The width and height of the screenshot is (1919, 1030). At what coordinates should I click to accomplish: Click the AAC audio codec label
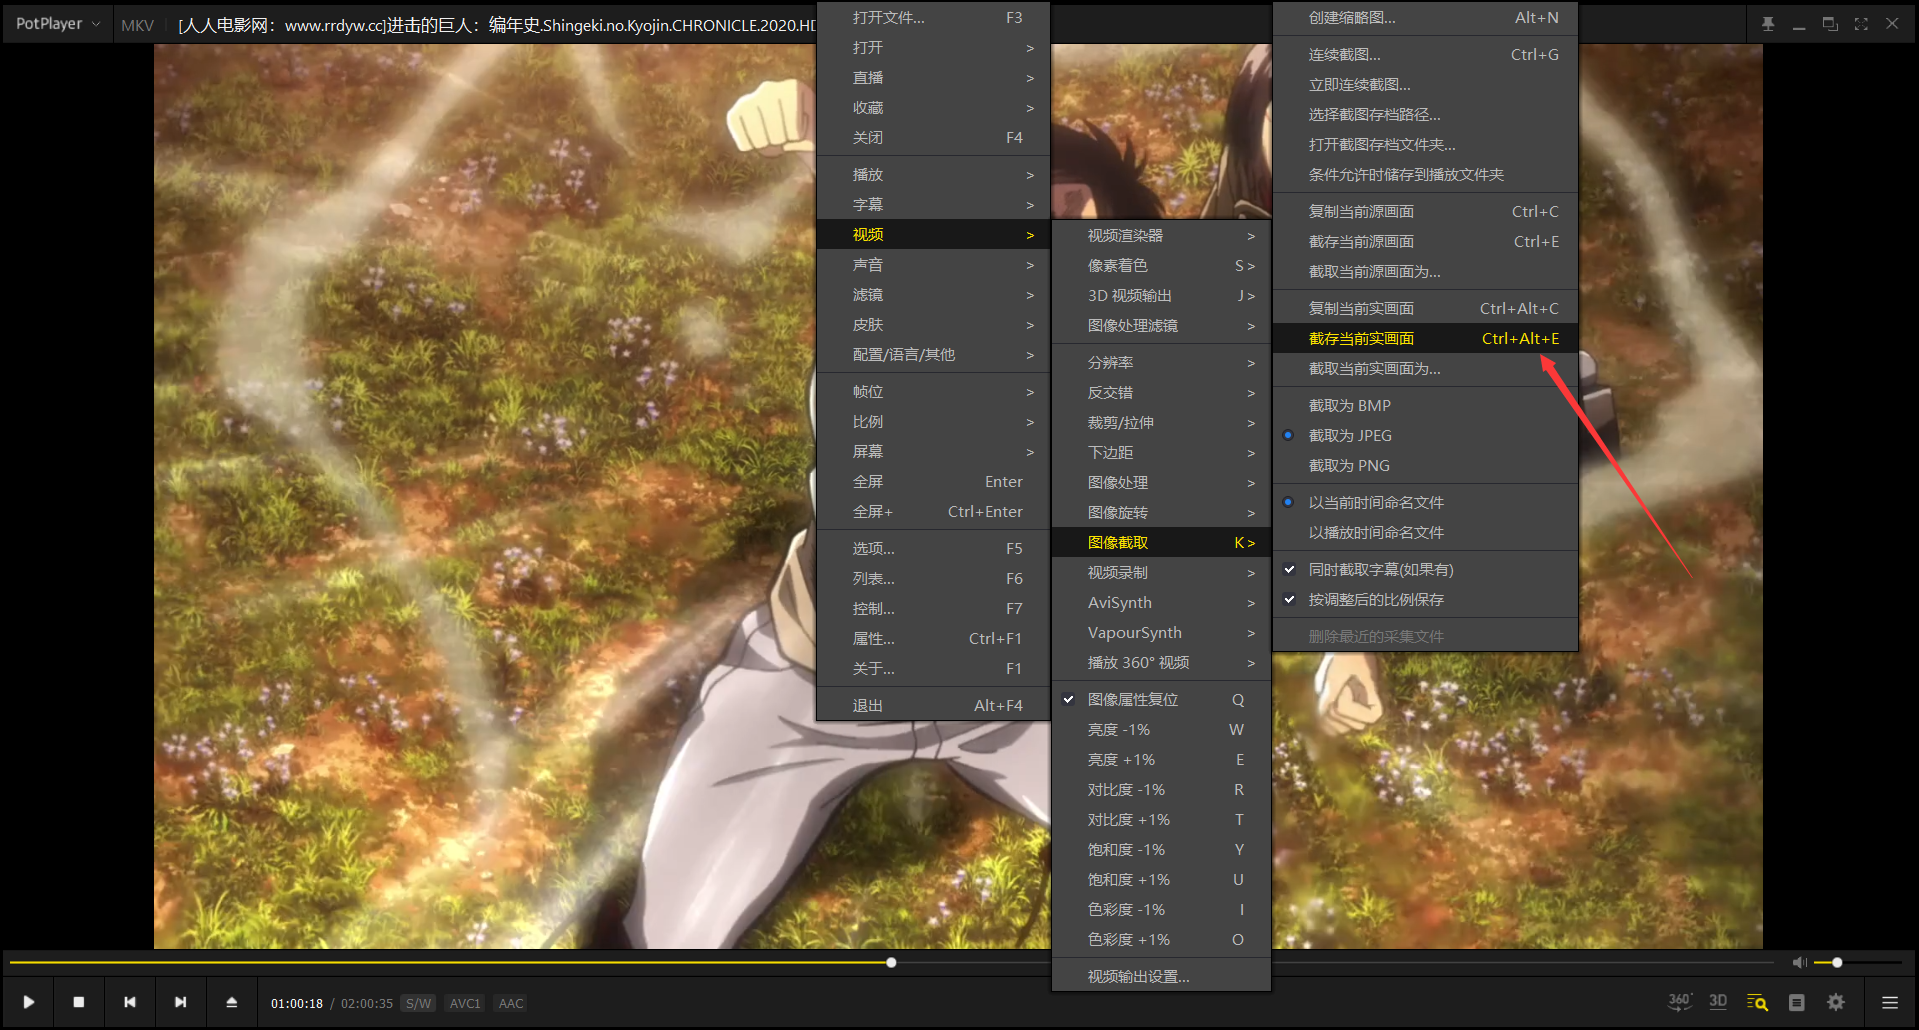pyautogui.click(x=511, y=1003)
